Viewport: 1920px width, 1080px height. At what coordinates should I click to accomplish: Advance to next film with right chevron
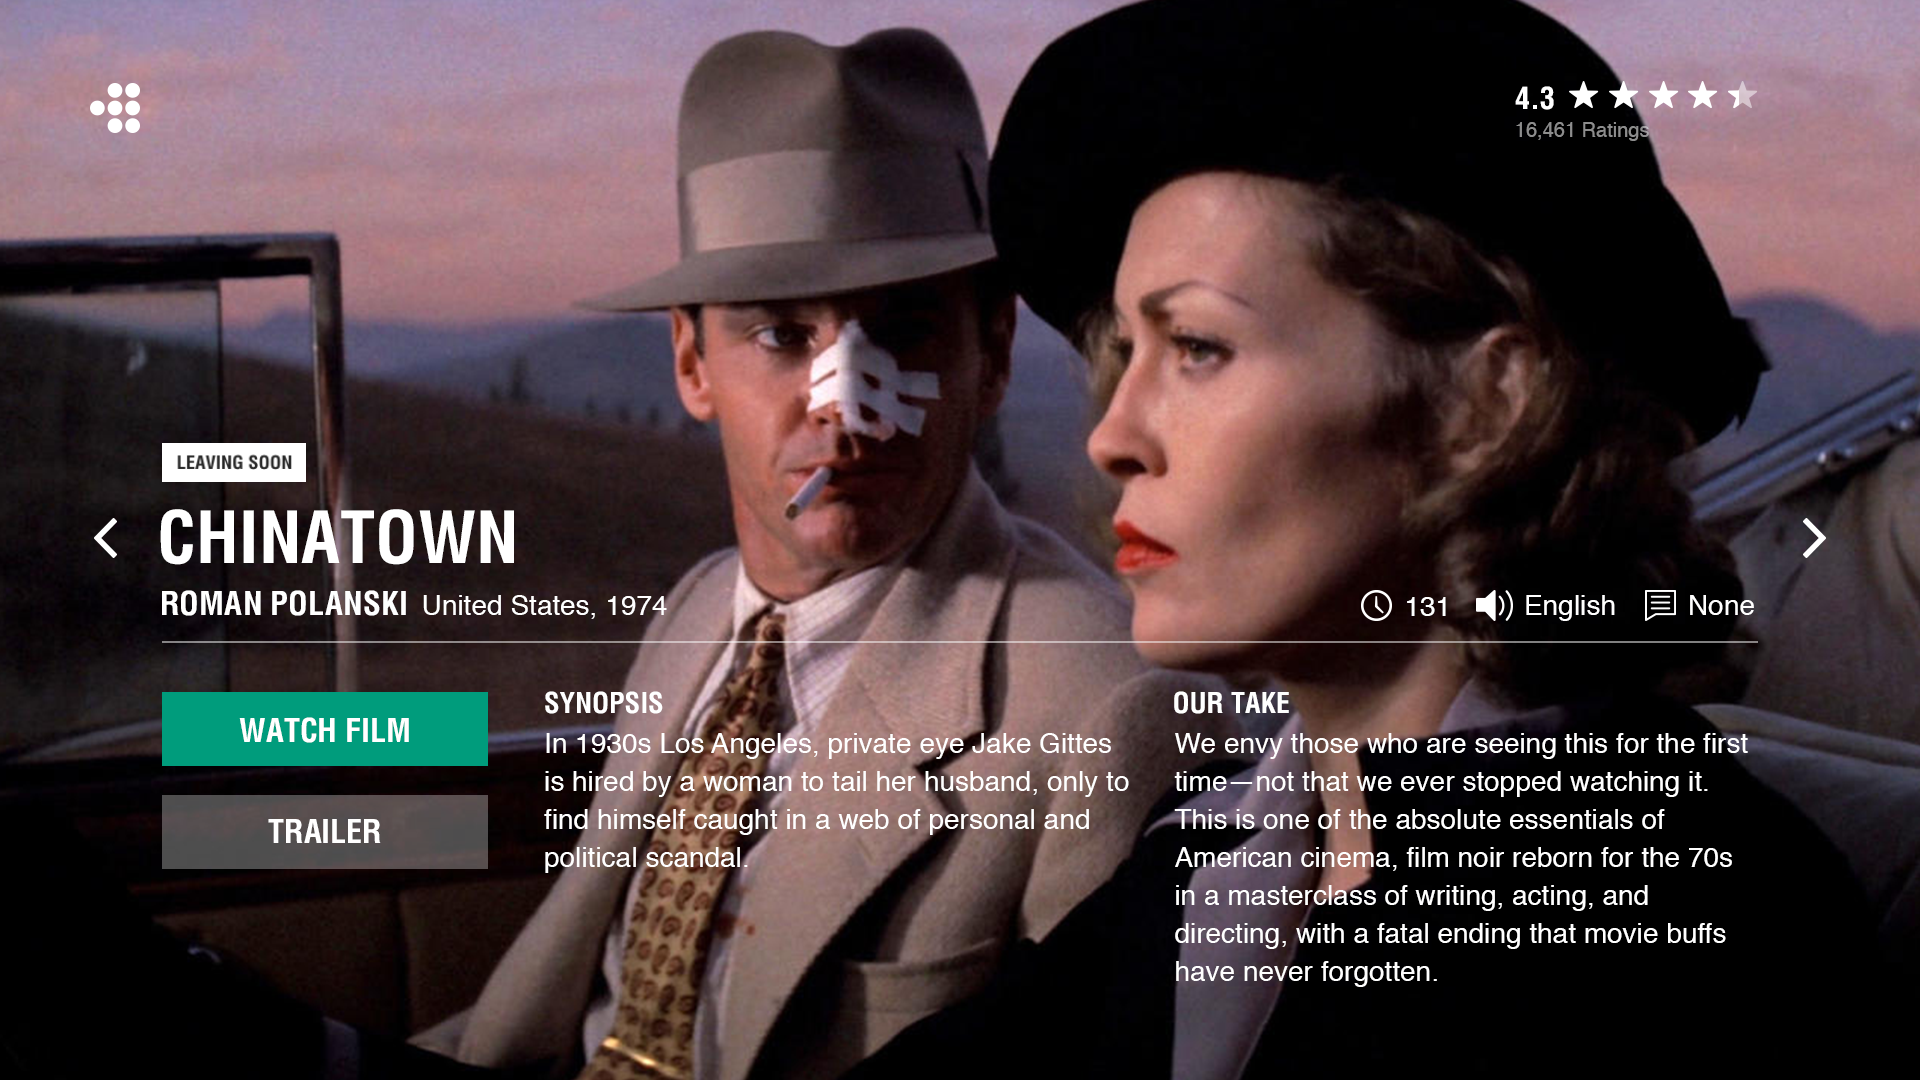click(x=1813, y=538)
